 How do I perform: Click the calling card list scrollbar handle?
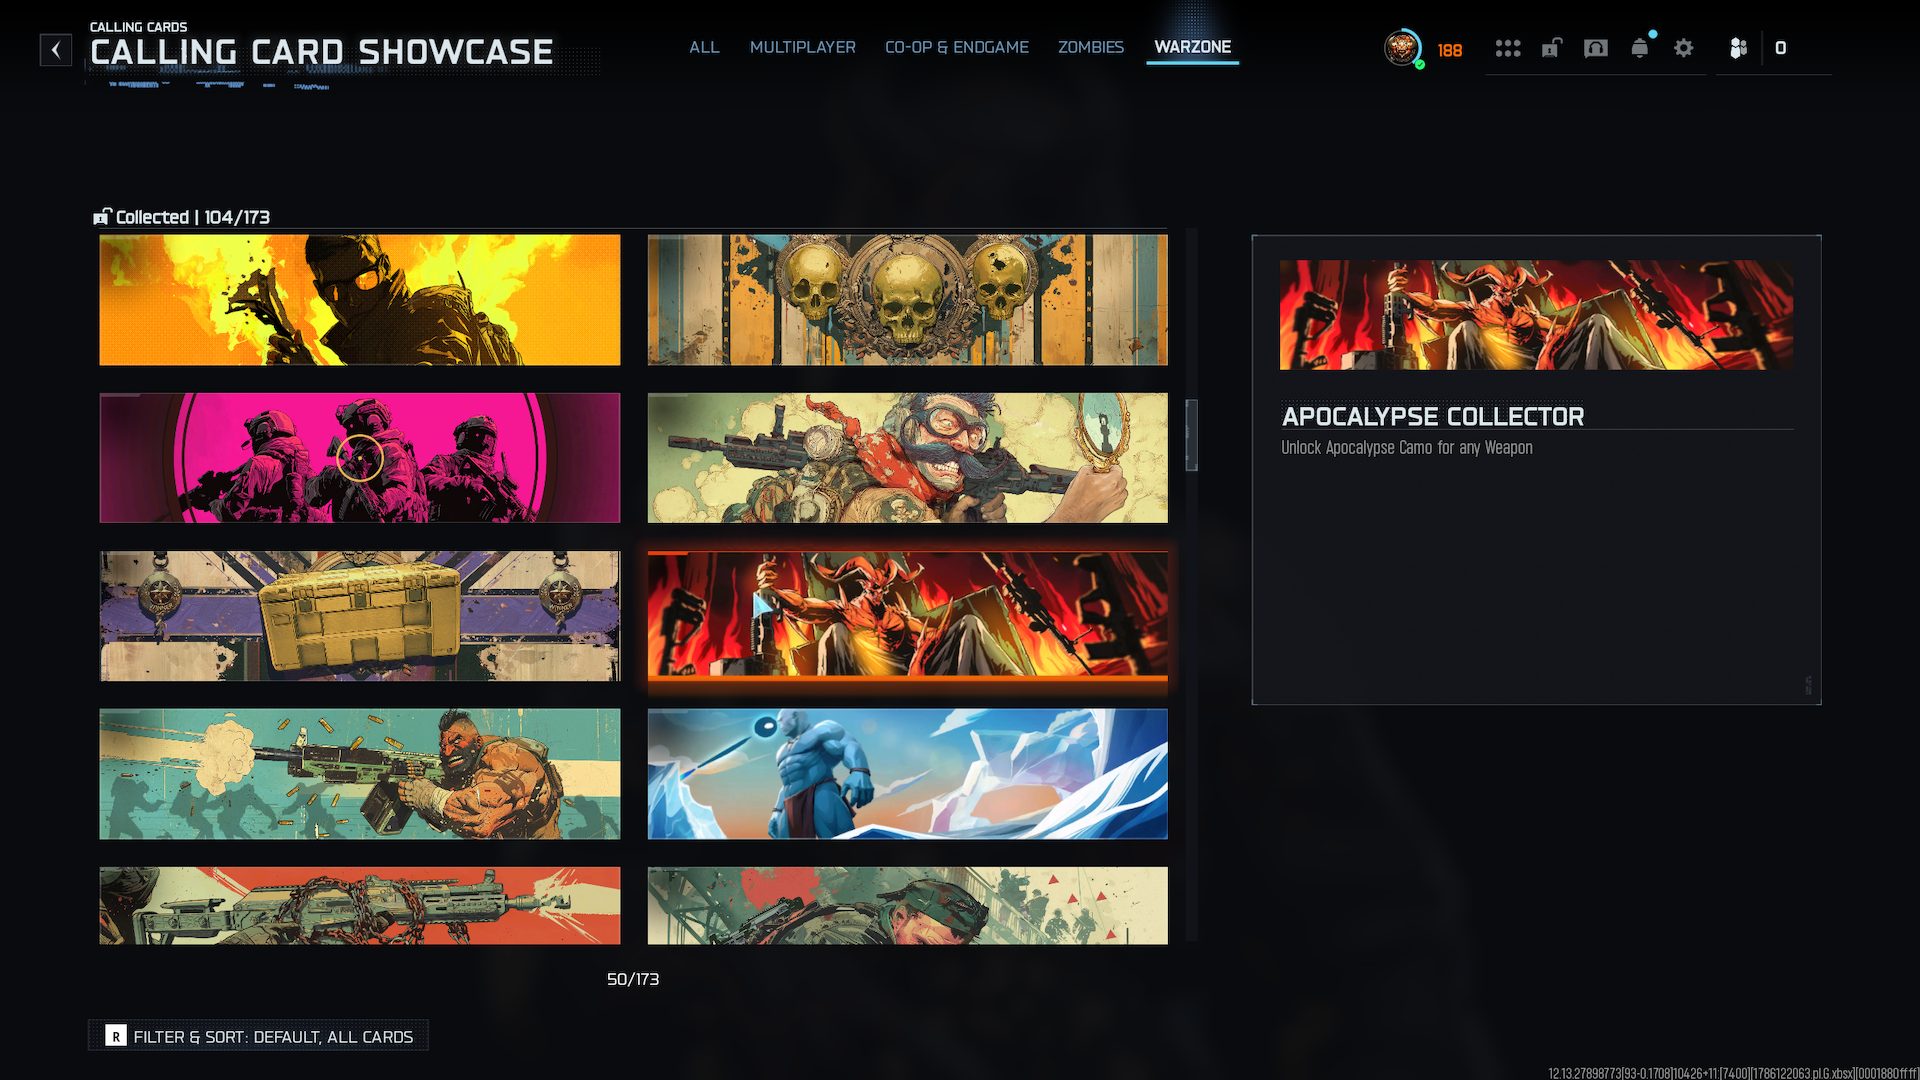click(1191, 435)
